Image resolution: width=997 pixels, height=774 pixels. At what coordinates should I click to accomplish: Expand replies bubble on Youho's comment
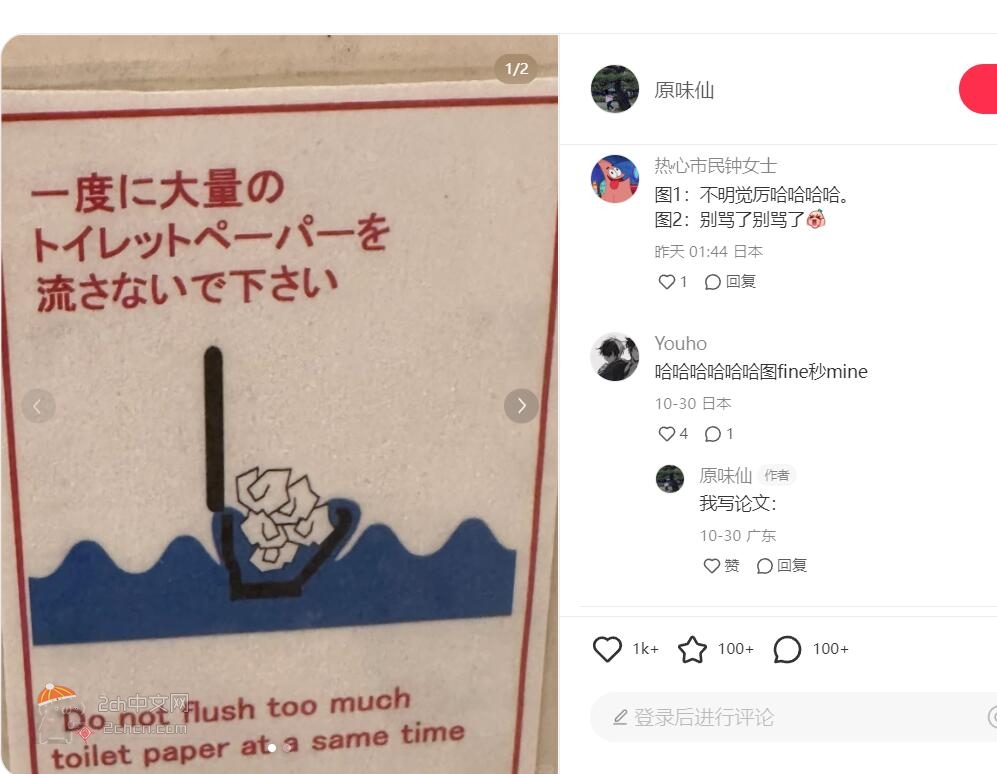(x=713, y=434)
